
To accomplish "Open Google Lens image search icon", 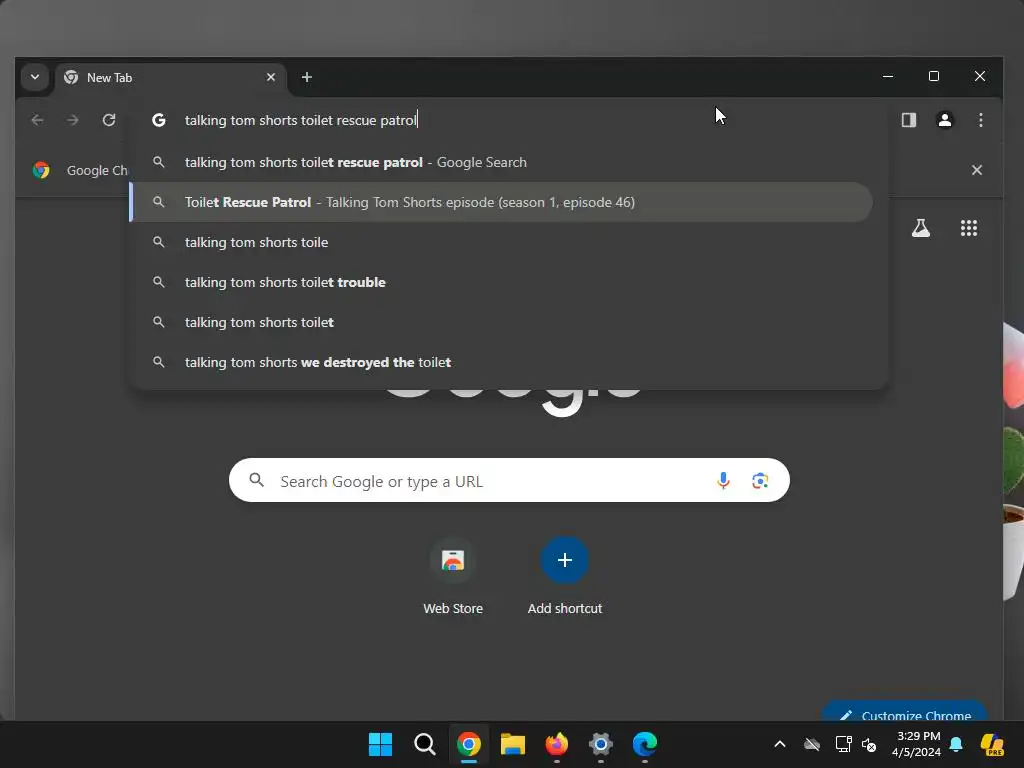I will 760,481.
